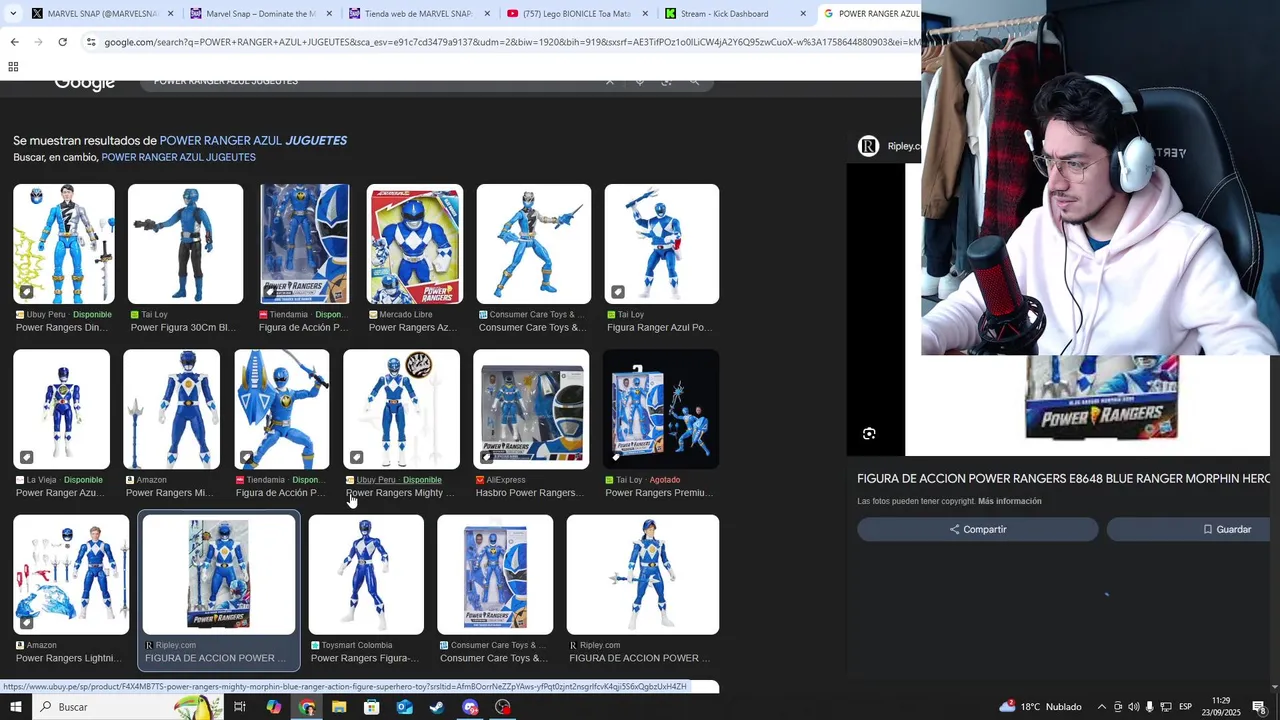Open the Ripley.com source in preview panel

coord(890,146)
